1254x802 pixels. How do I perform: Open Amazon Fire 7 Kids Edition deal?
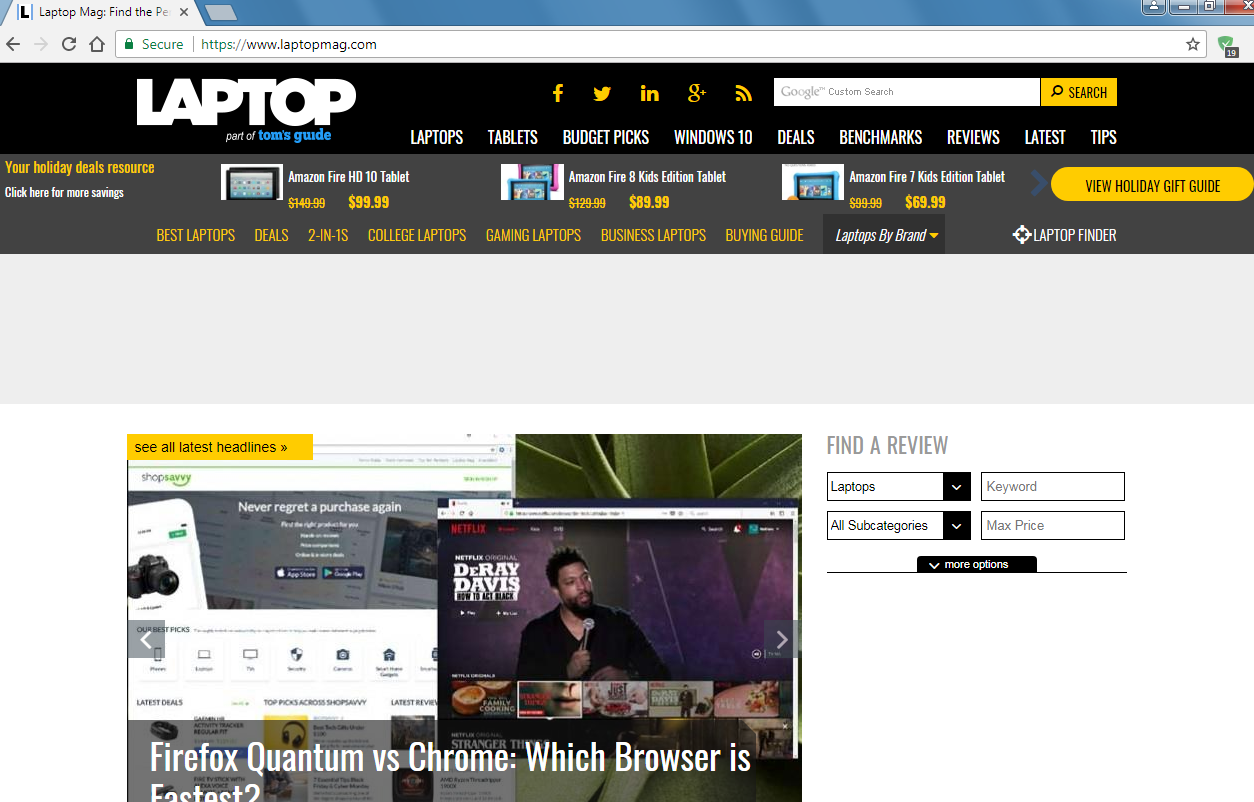tap(927, 177)
